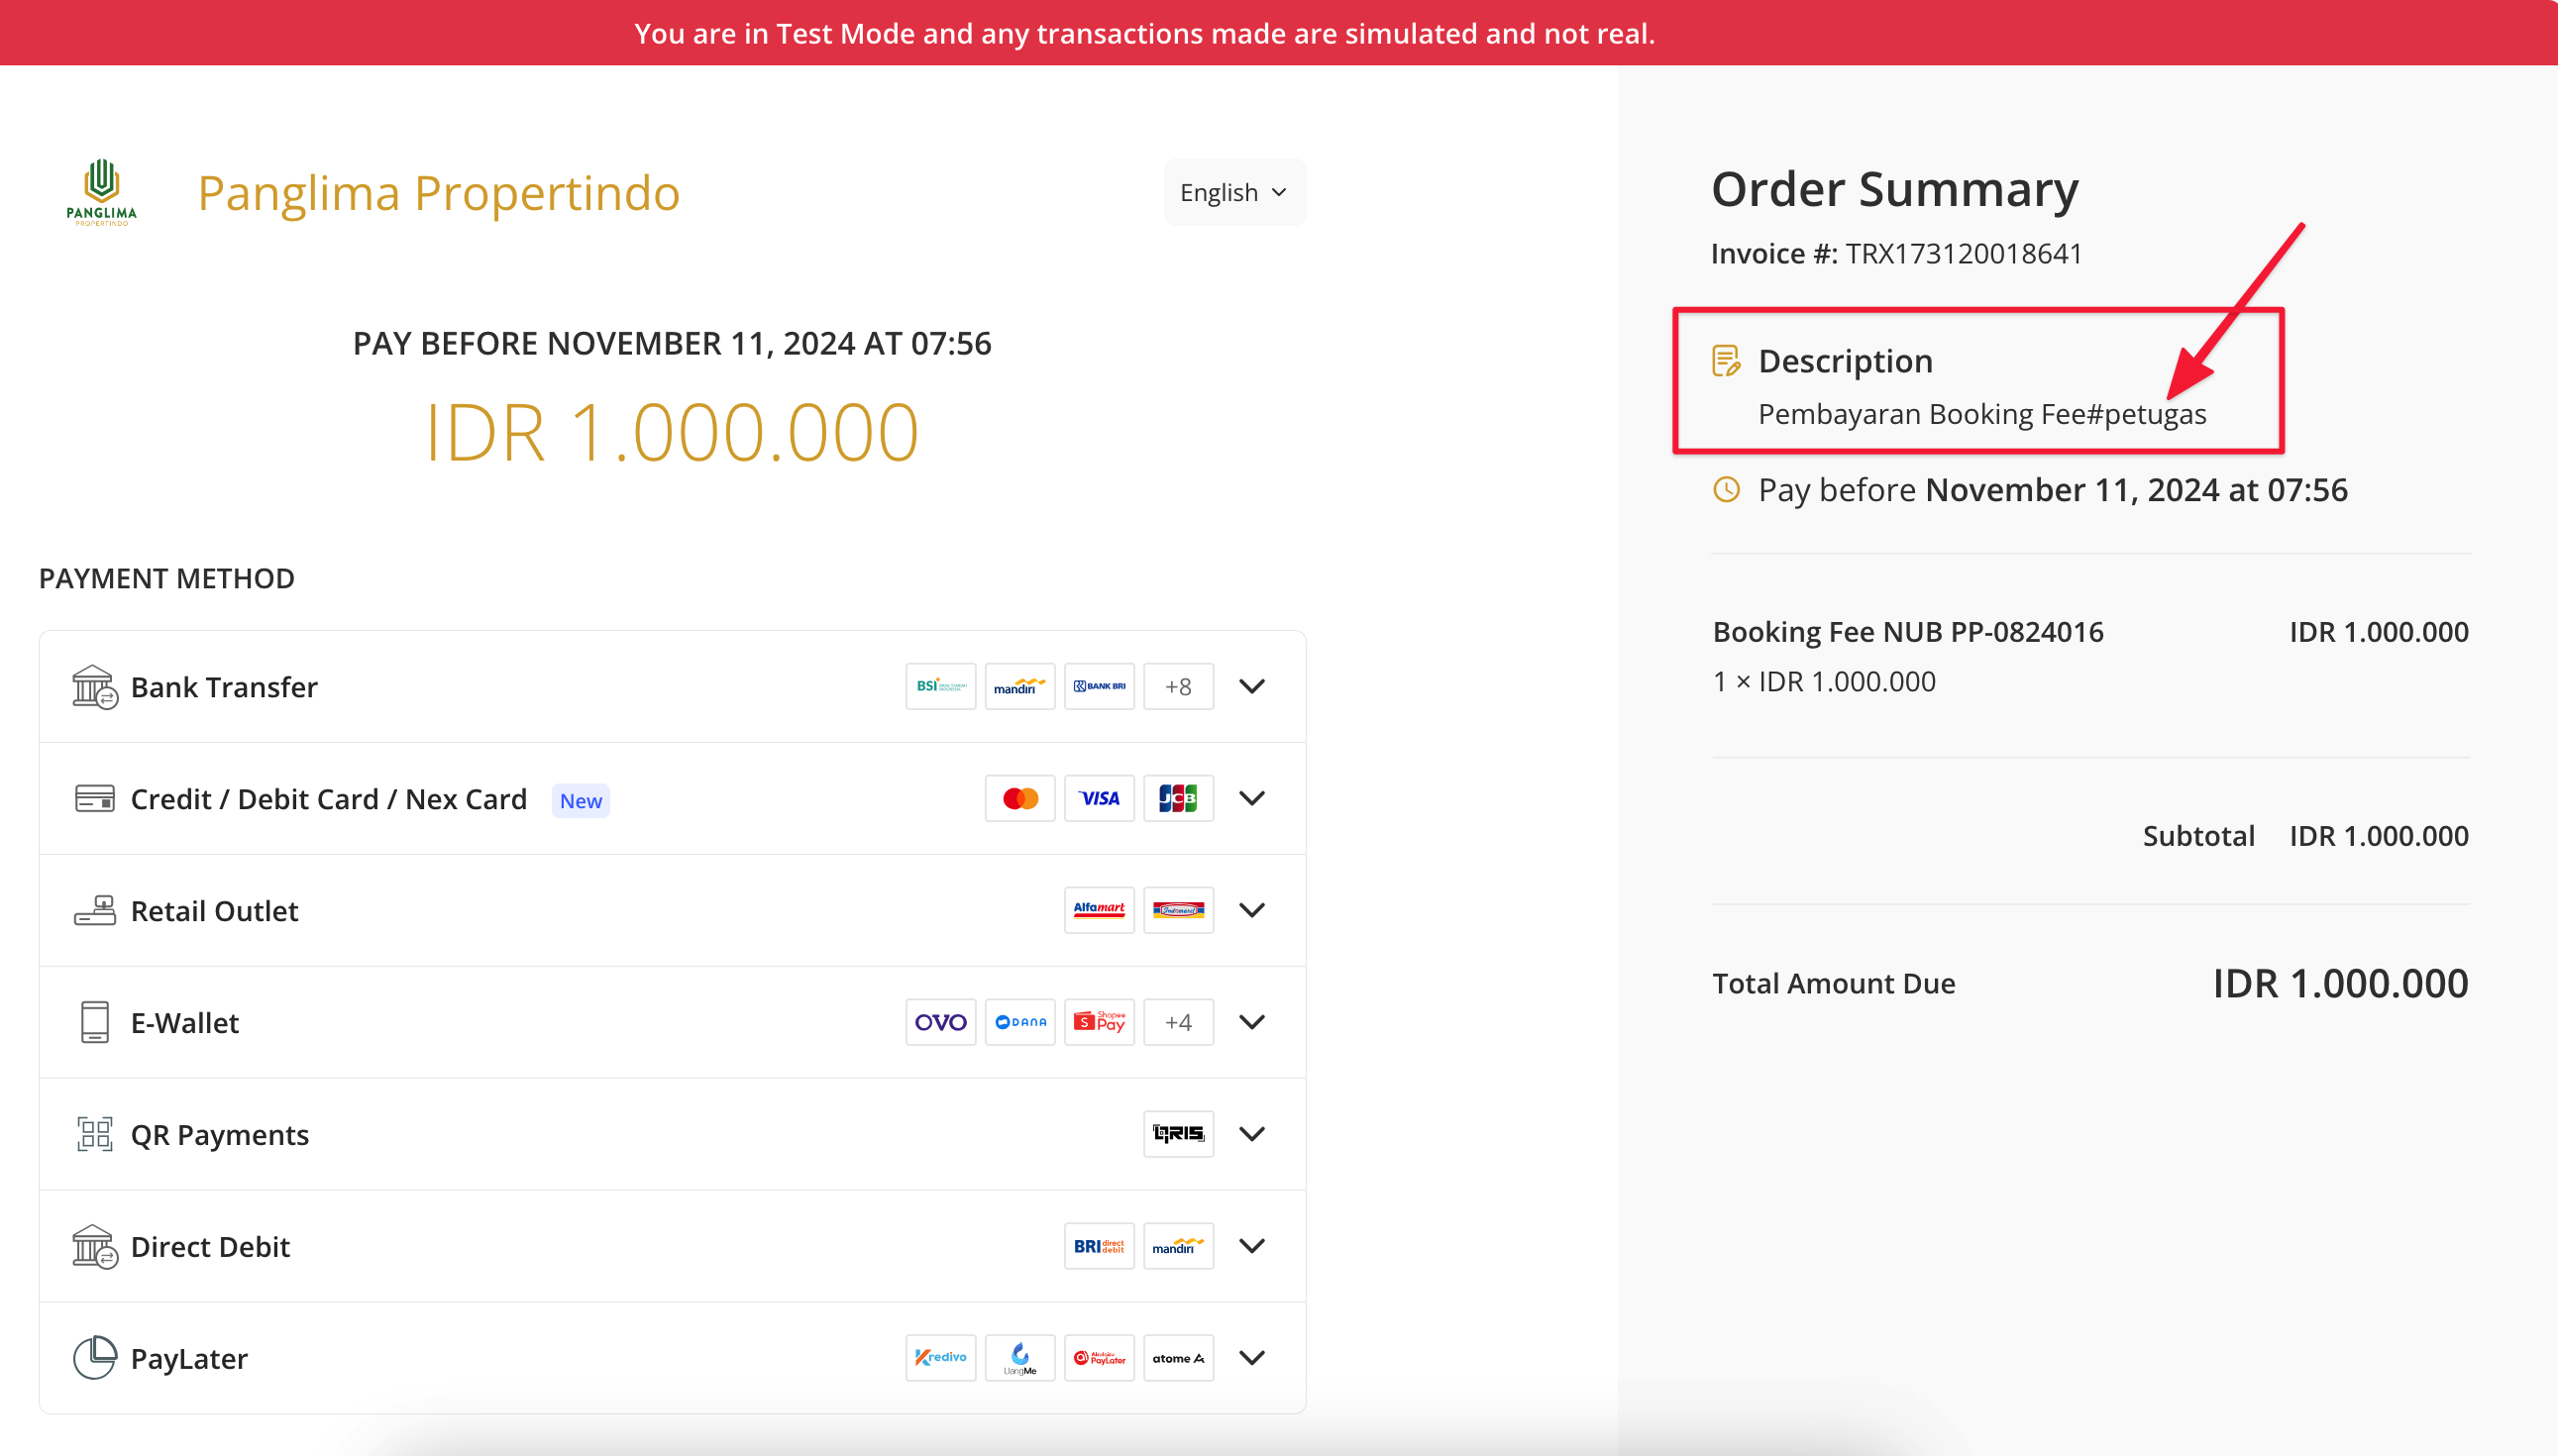Expand the Direct Debit chevron
This screenshot has width=2558, height=1456.
click(1251, 1246)
